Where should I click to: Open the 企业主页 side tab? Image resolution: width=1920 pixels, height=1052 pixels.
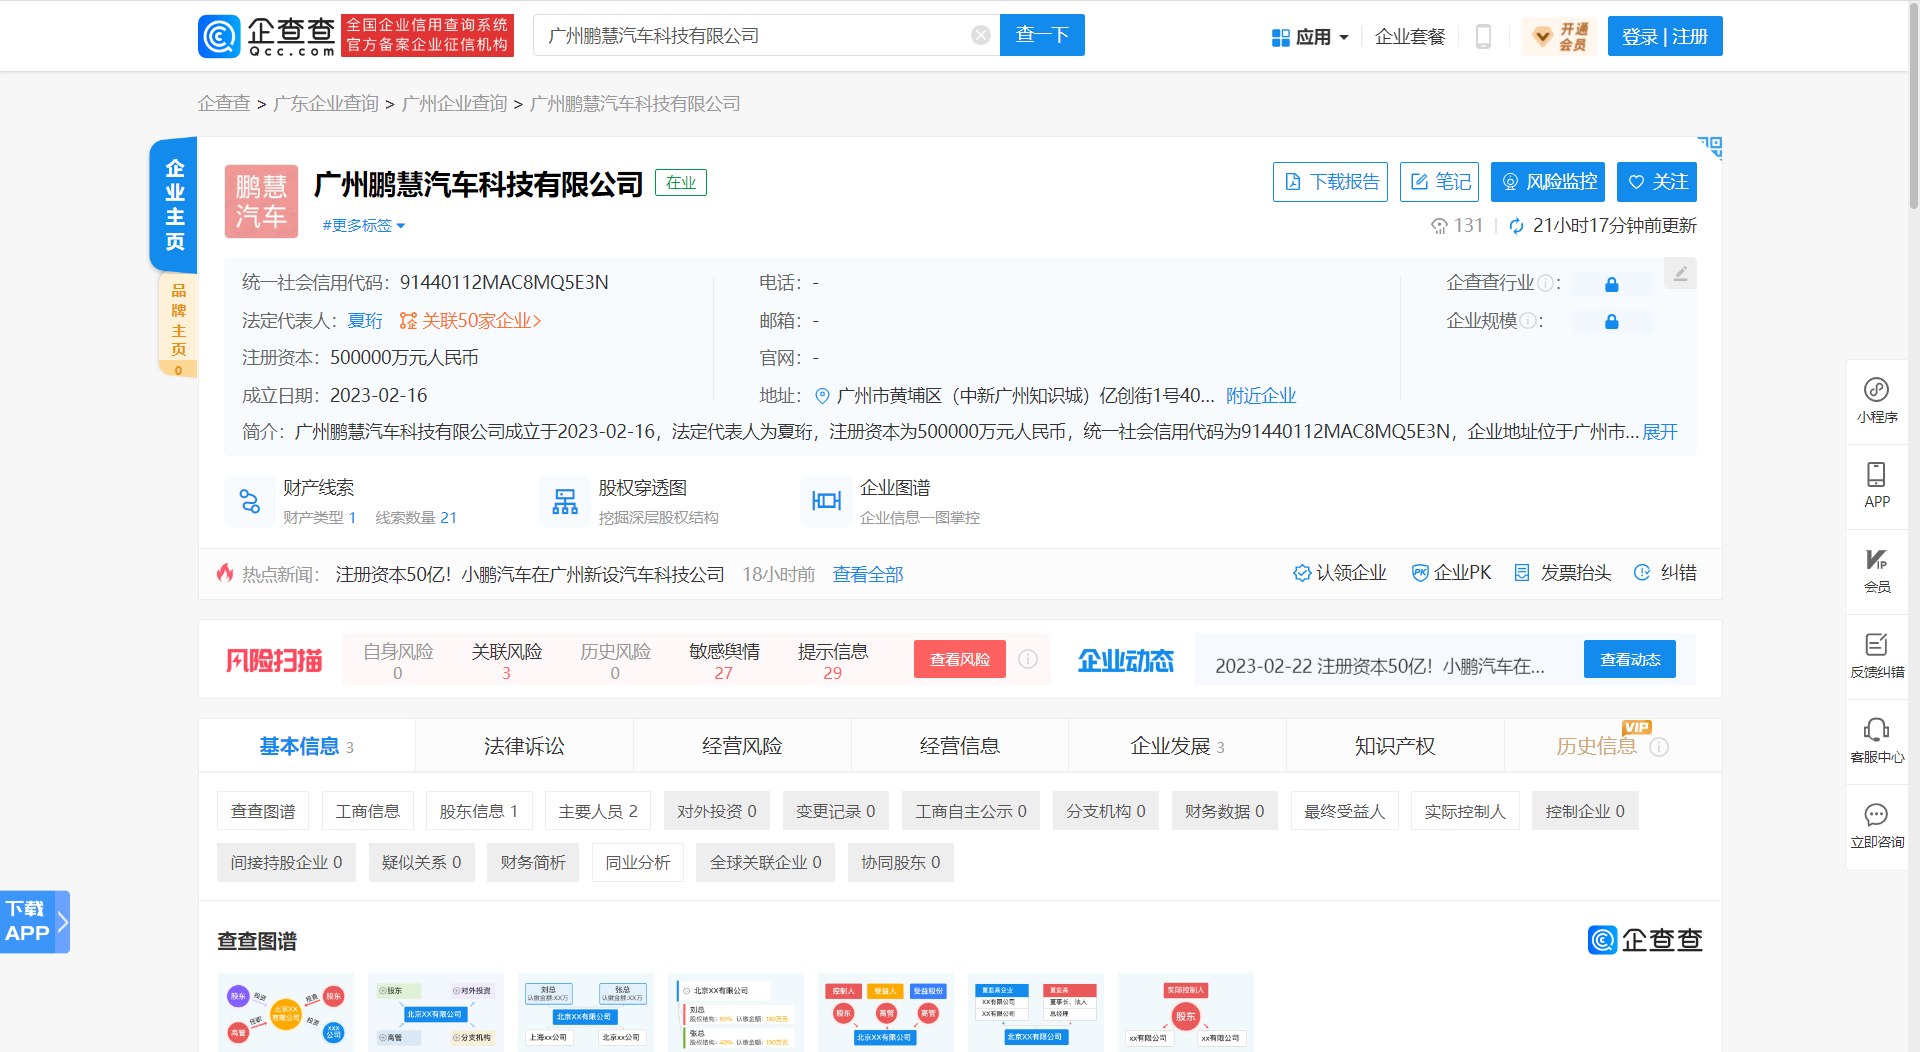[174, 204]
